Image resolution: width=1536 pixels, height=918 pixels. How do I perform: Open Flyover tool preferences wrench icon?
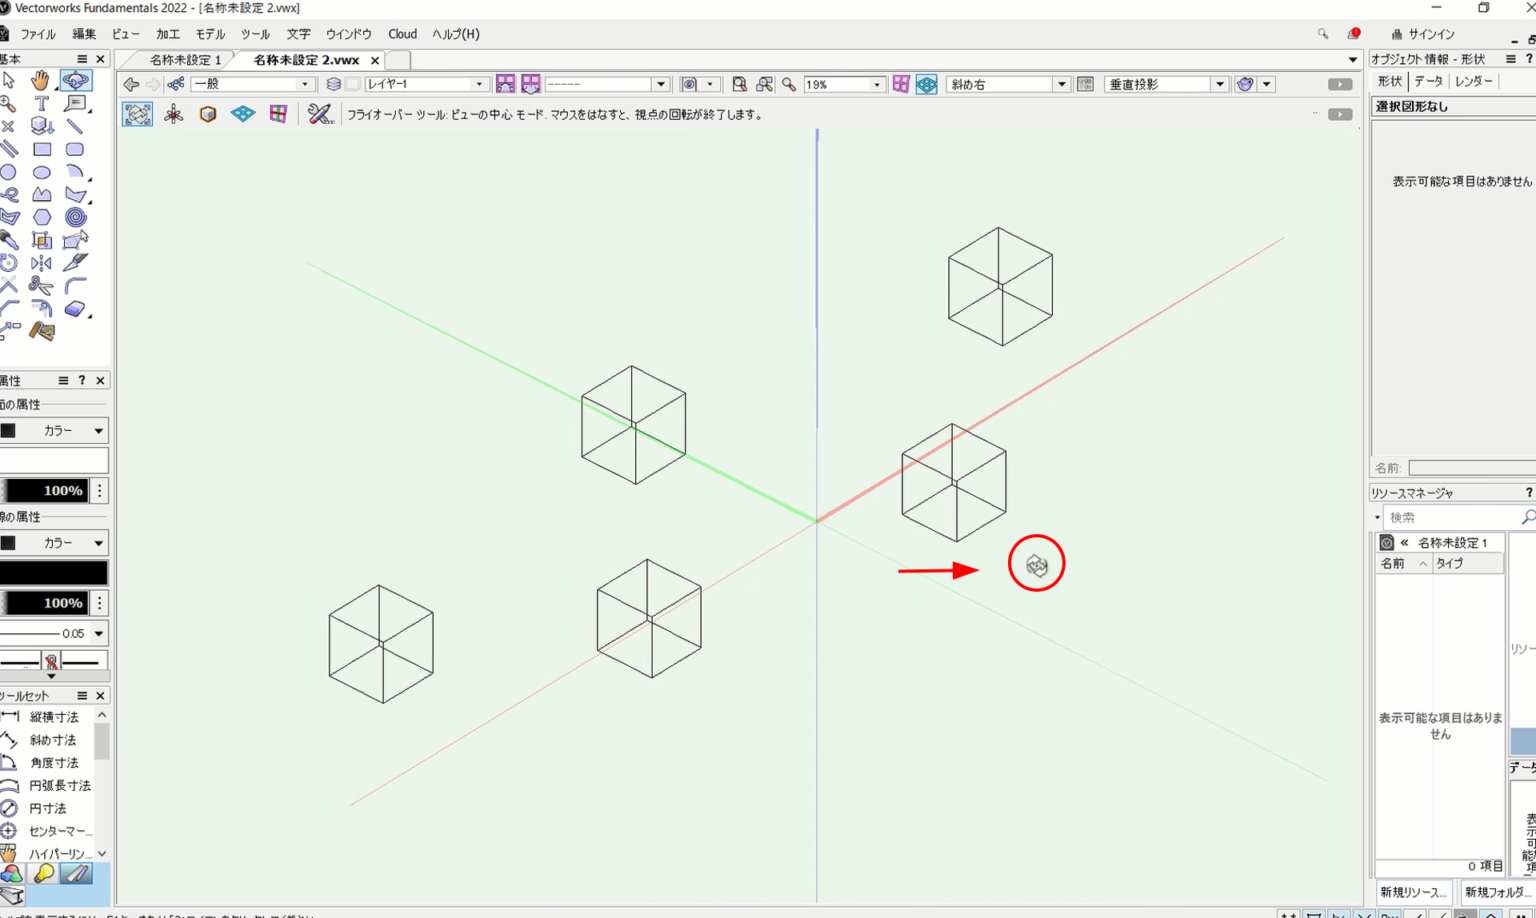click(319, 114)
